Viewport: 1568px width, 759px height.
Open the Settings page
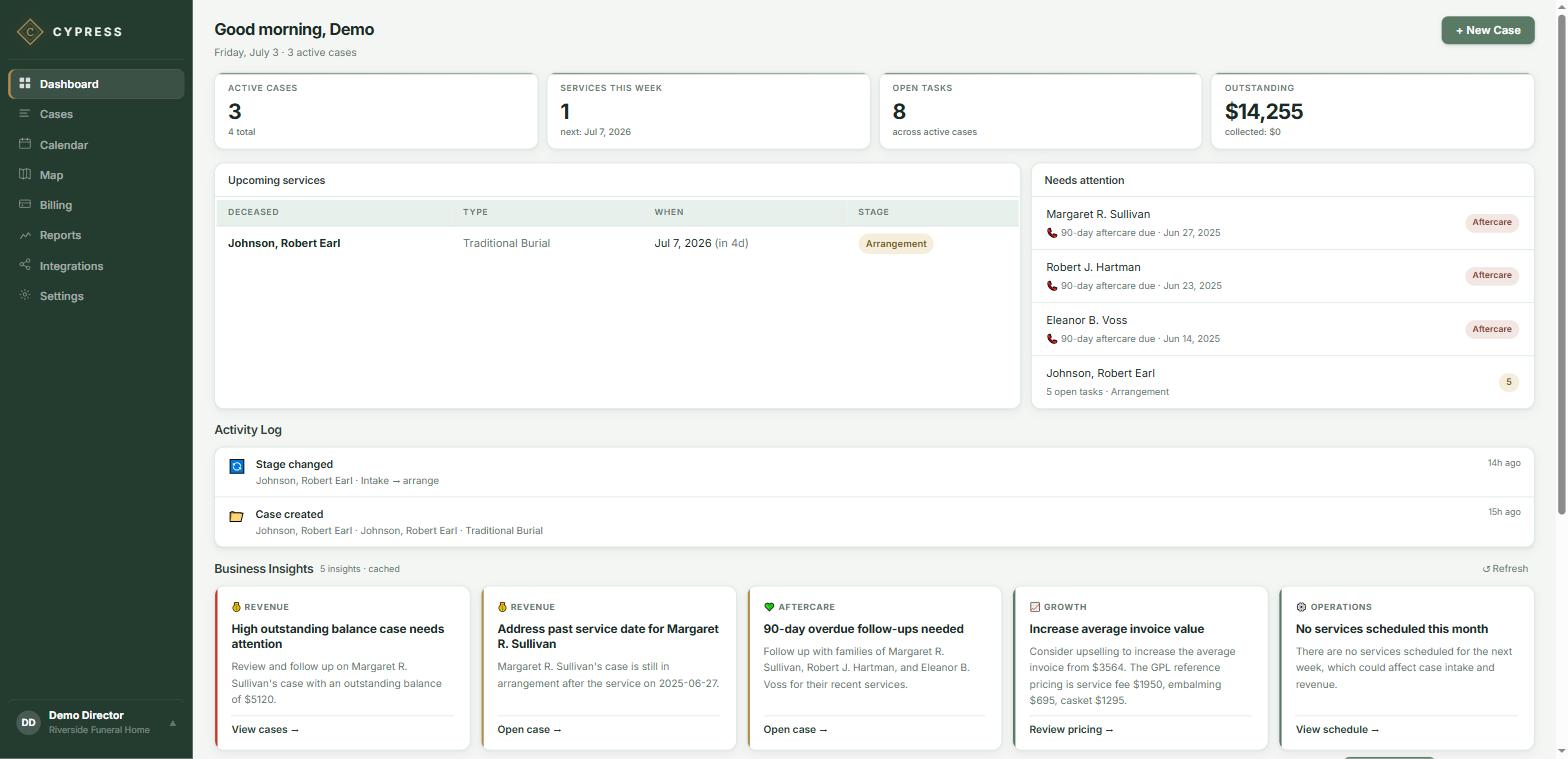(96, 296)
